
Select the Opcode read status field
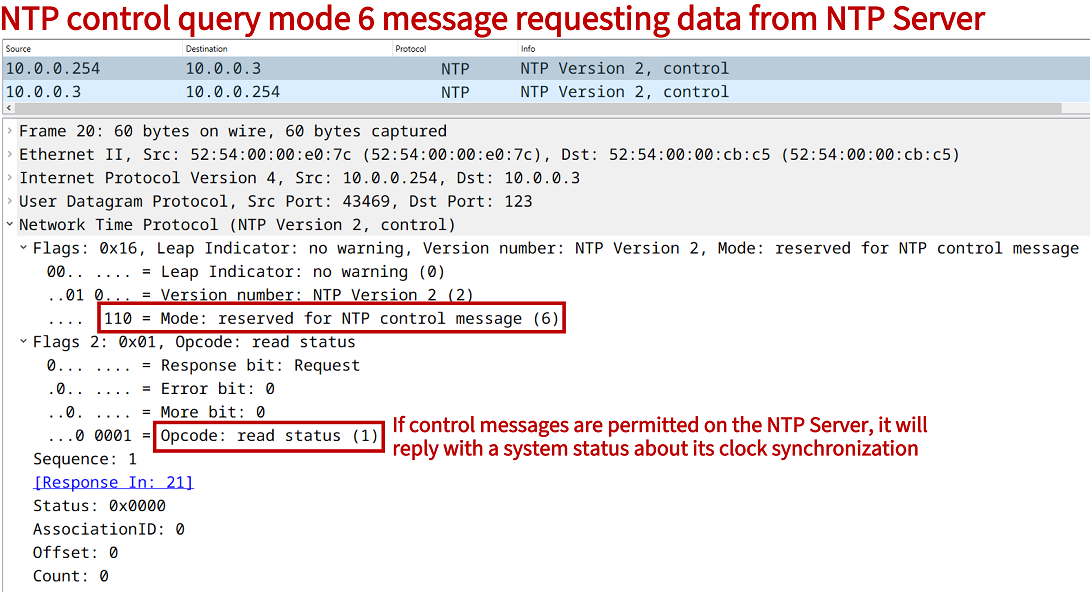point(270,436)
